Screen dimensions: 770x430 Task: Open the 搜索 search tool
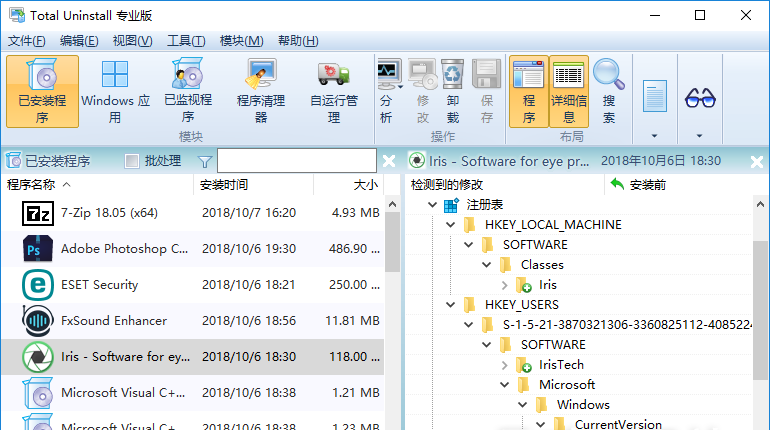click(x=609, y=91)
